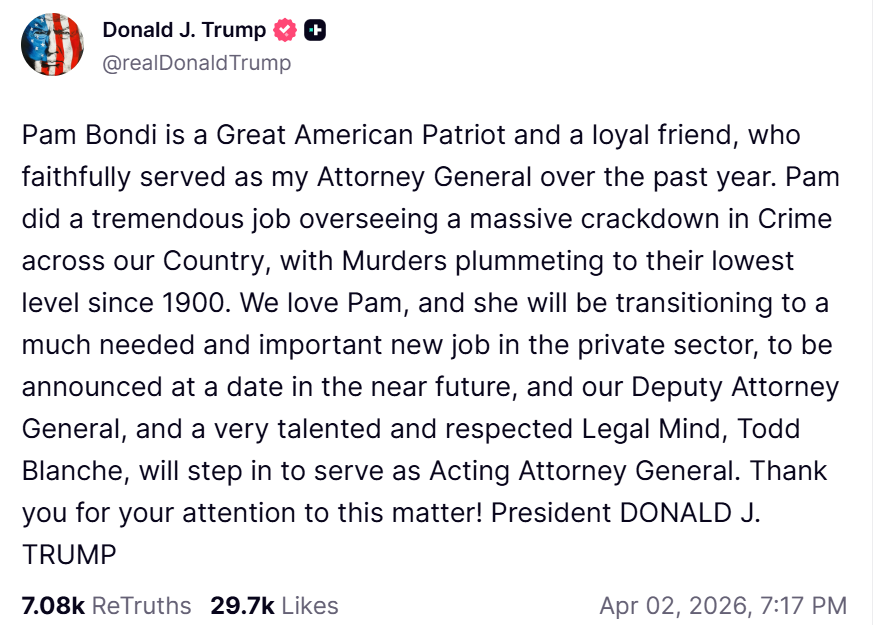
Task: Open Donald J. Trump's profile avatar
Action: [52, 46]
